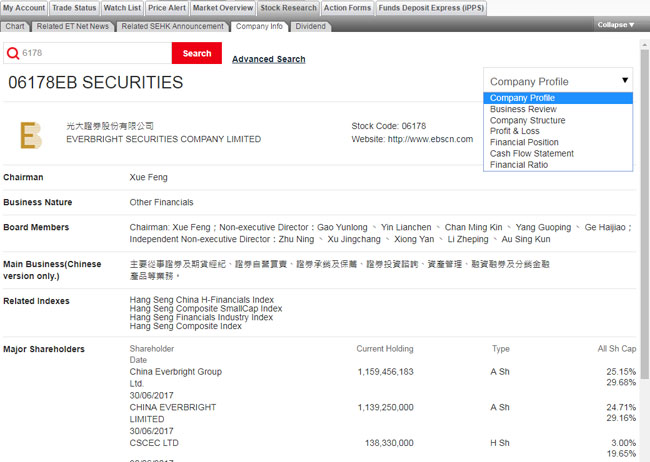Open the Market Overview tab
Screen dimensions: 650x462
click(223, 8)
